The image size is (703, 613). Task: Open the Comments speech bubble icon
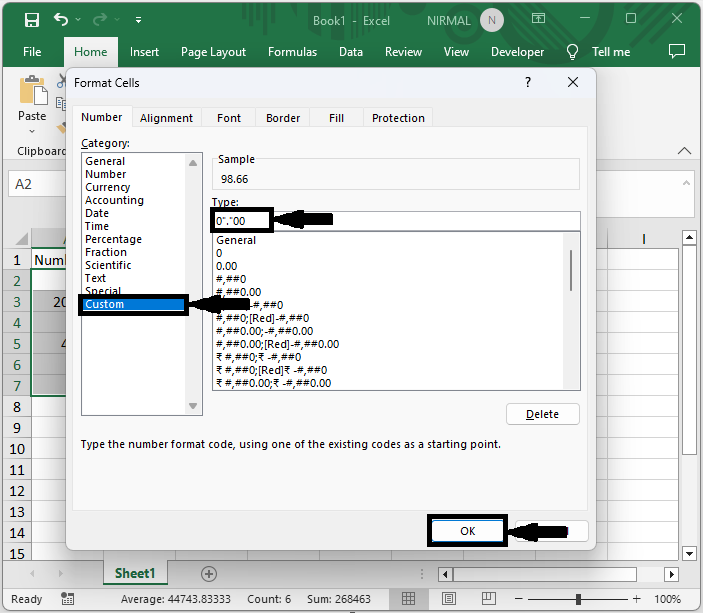click(x=677, y=51)
